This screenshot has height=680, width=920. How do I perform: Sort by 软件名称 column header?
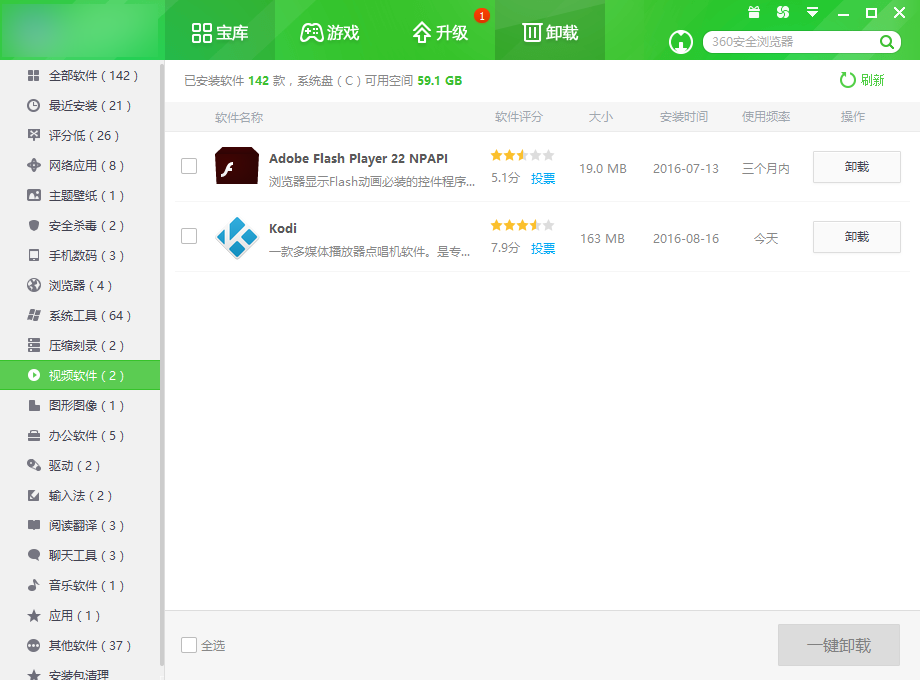point(239,117)
